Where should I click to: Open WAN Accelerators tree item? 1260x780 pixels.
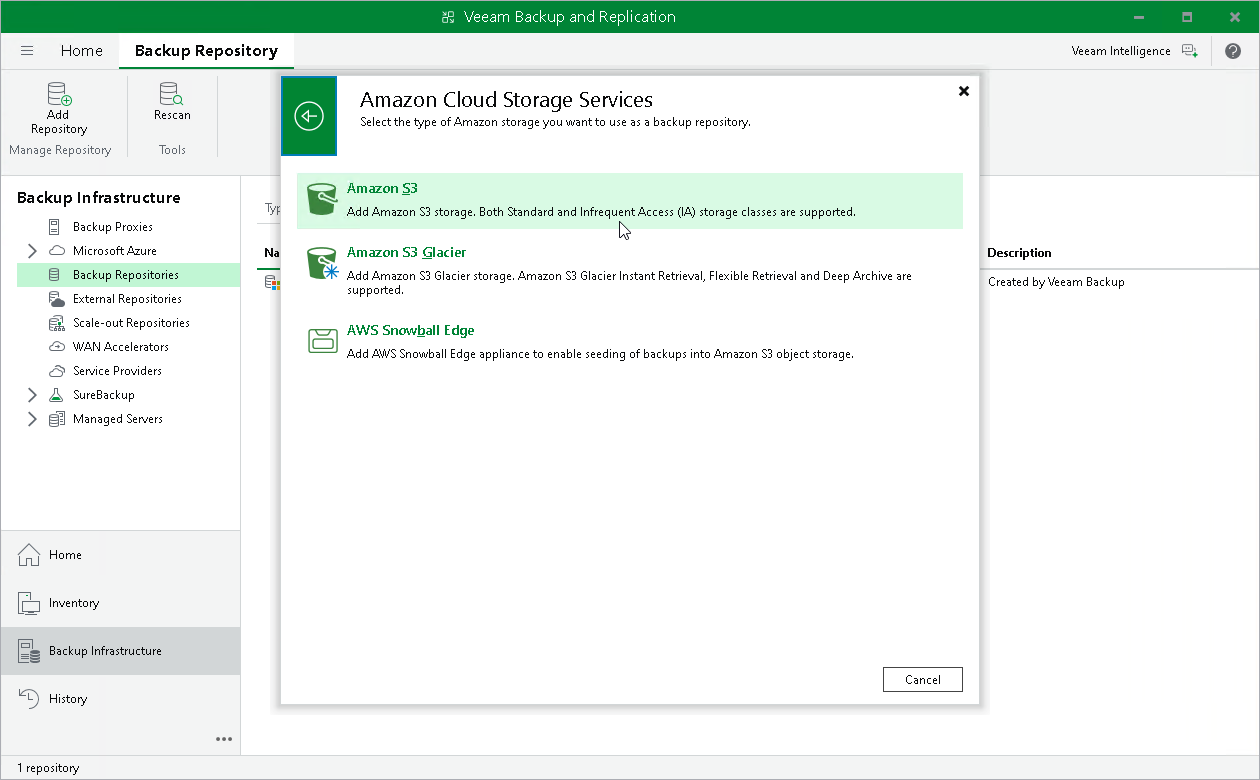(x=121, y=347)
